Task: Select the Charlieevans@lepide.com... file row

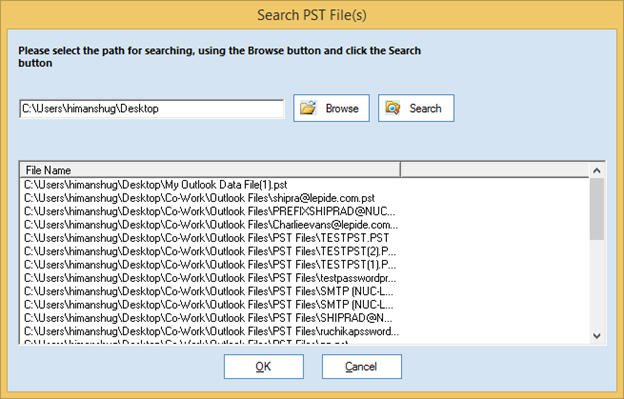Action: (211, 225)
